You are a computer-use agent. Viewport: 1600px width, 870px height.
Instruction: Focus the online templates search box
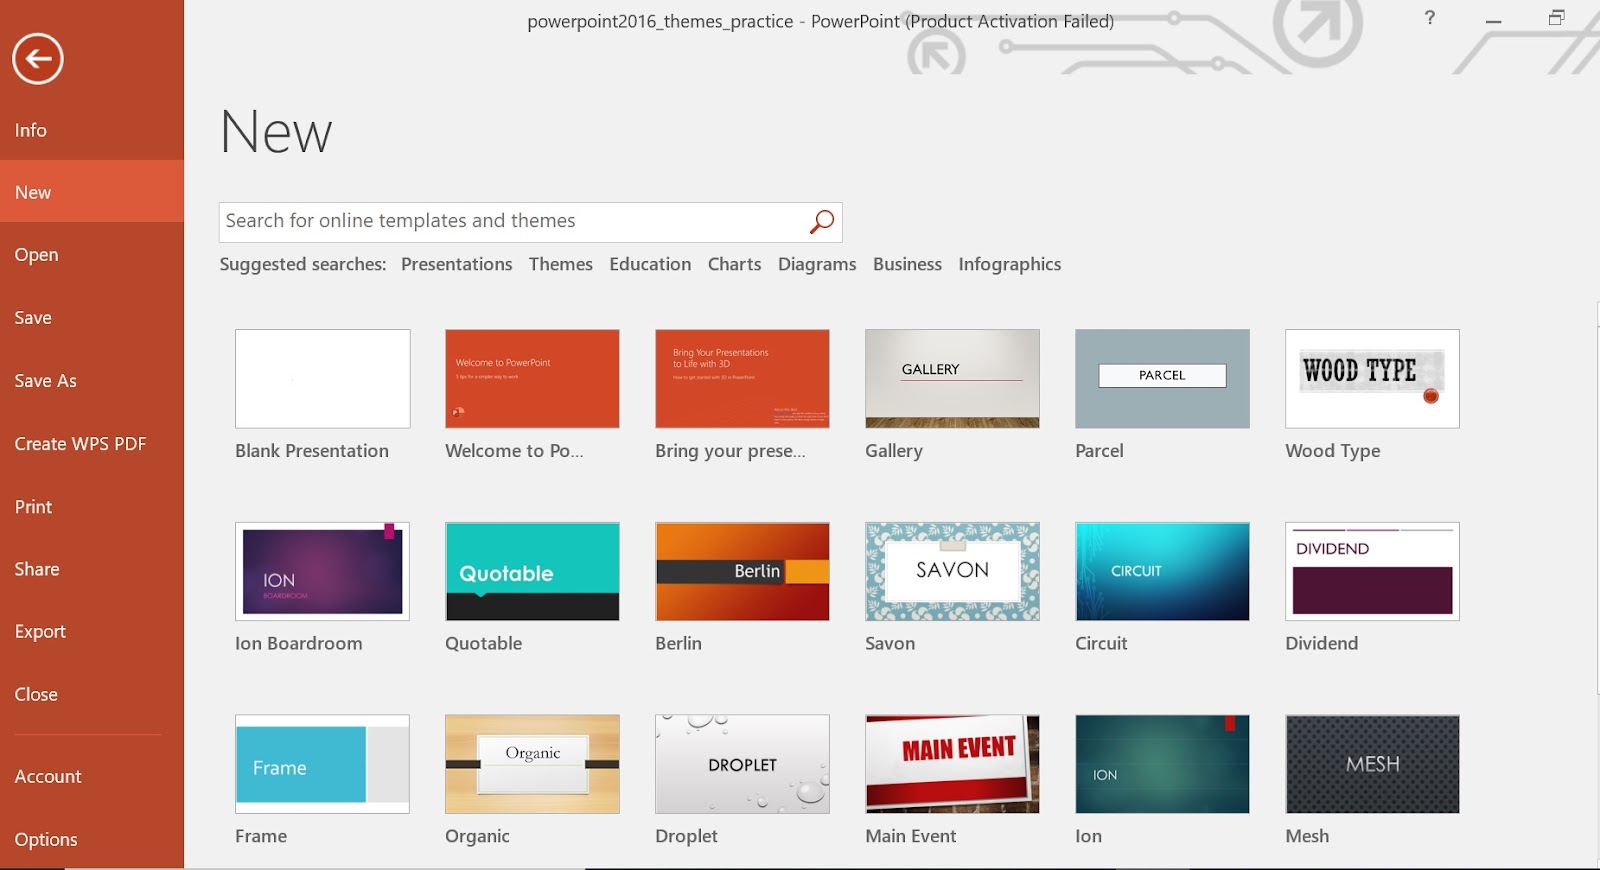click(530, 222)
